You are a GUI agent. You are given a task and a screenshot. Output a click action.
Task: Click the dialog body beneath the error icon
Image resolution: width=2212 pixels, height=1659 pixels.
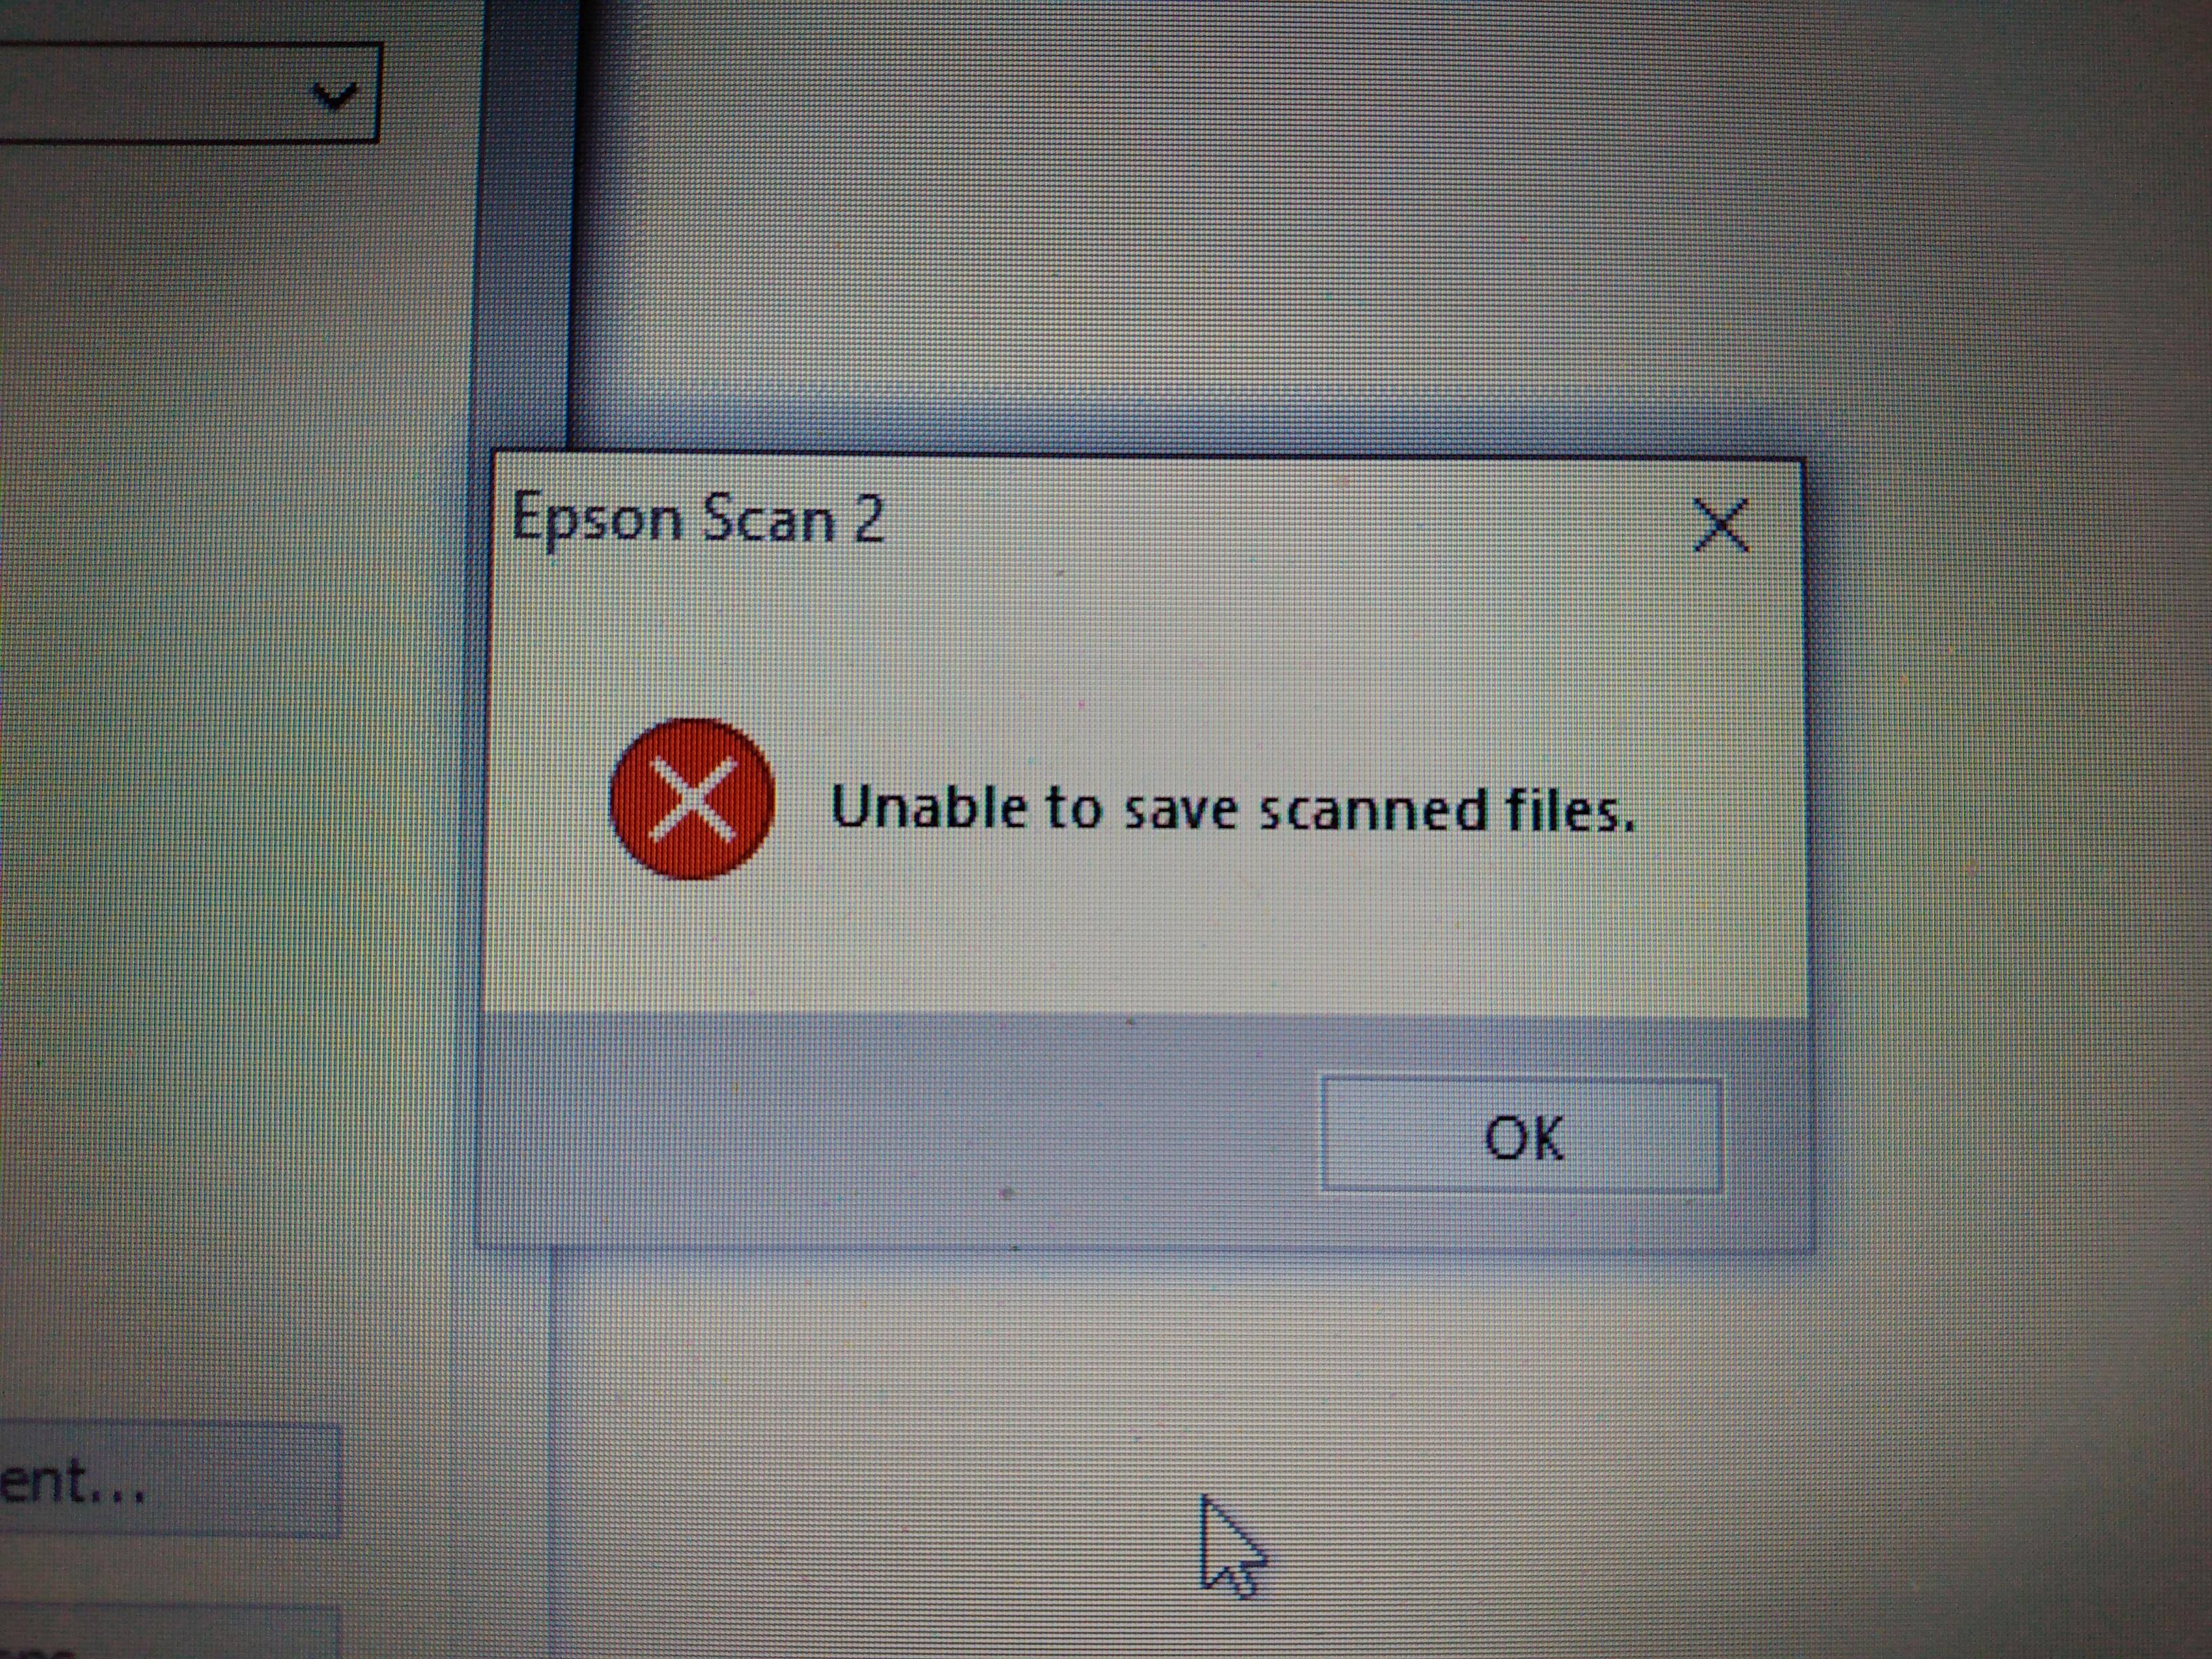tap(693, 945)
